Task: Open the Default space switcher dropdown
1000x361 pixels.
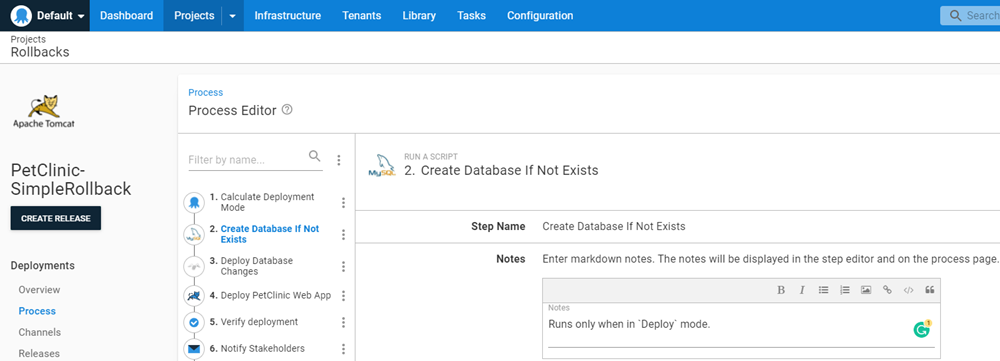Action: (48, 15)
